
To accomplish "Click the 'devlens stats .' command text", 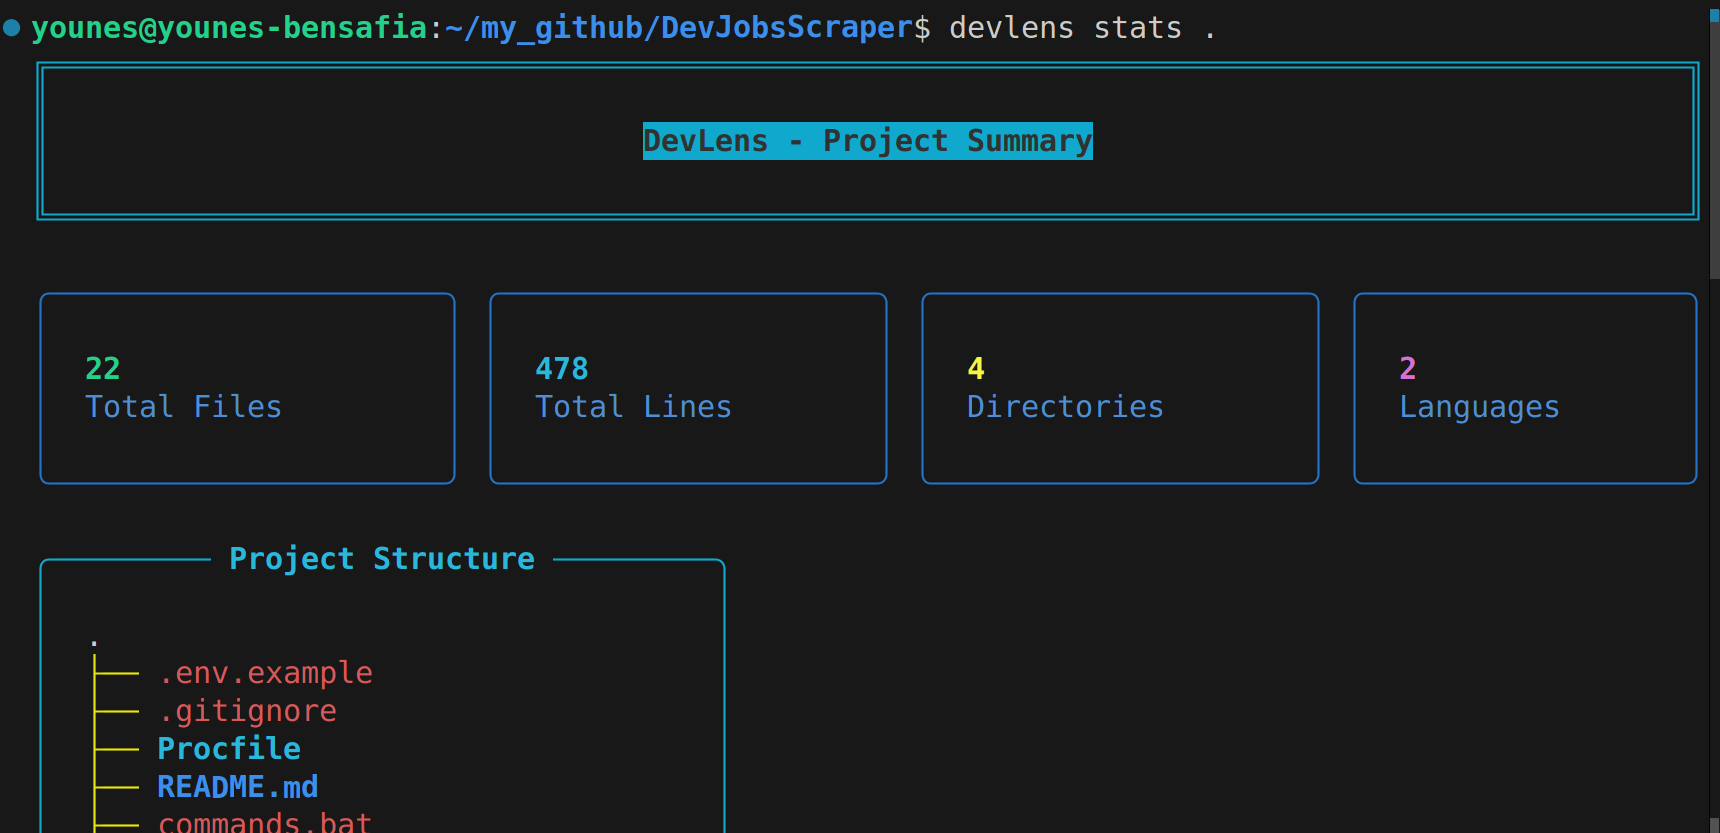I will click(x=1081, y=28).
